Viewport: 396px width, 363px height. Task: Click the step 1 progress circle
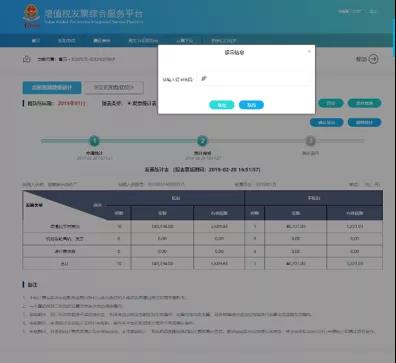tap(95, 141)
